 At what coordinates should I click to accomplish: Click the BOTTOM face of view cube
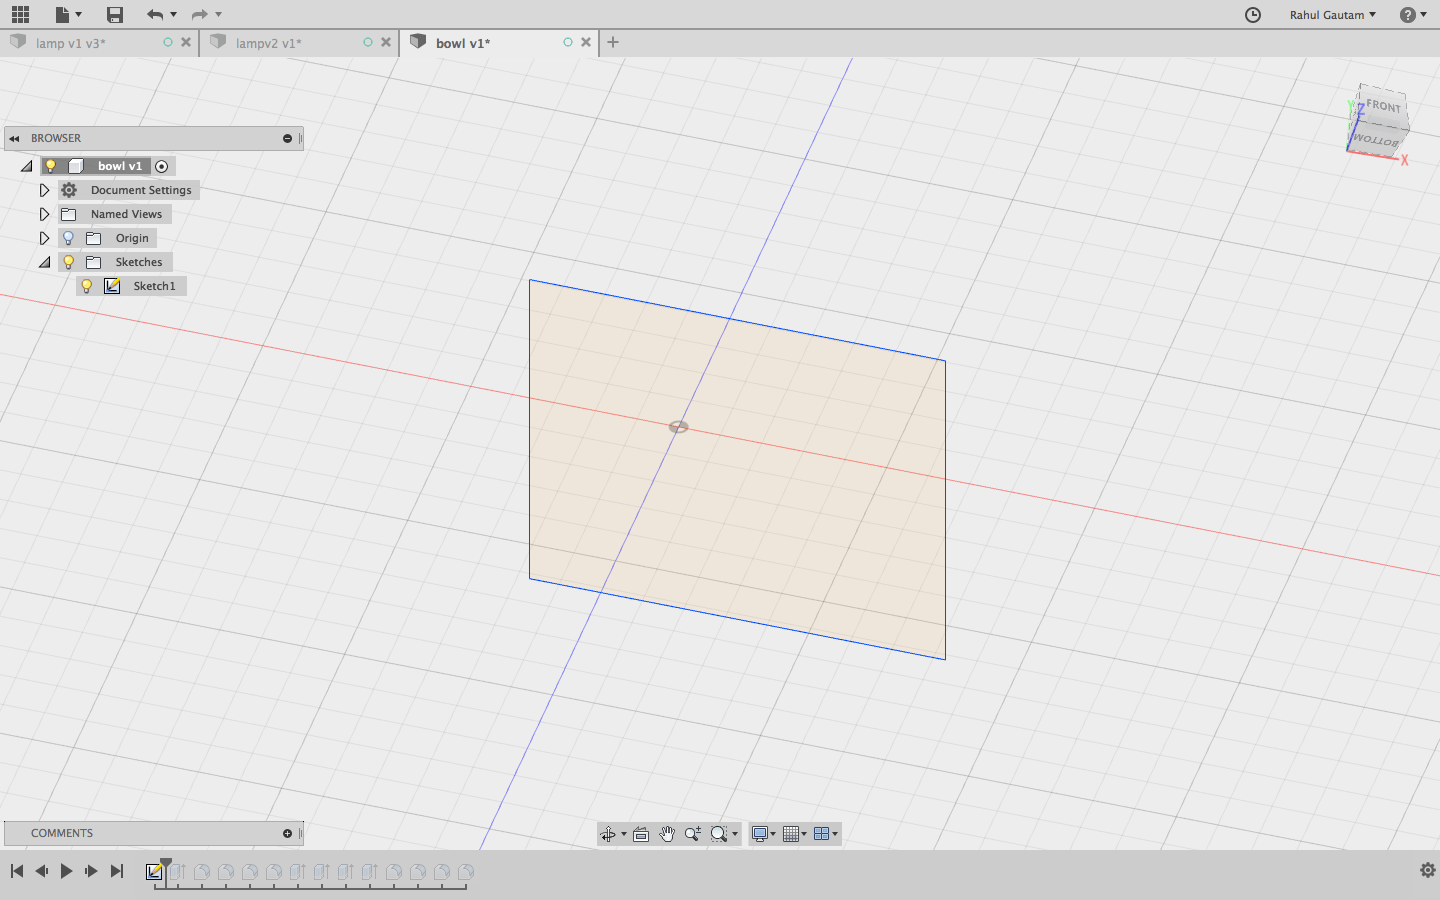point(1376,140)
